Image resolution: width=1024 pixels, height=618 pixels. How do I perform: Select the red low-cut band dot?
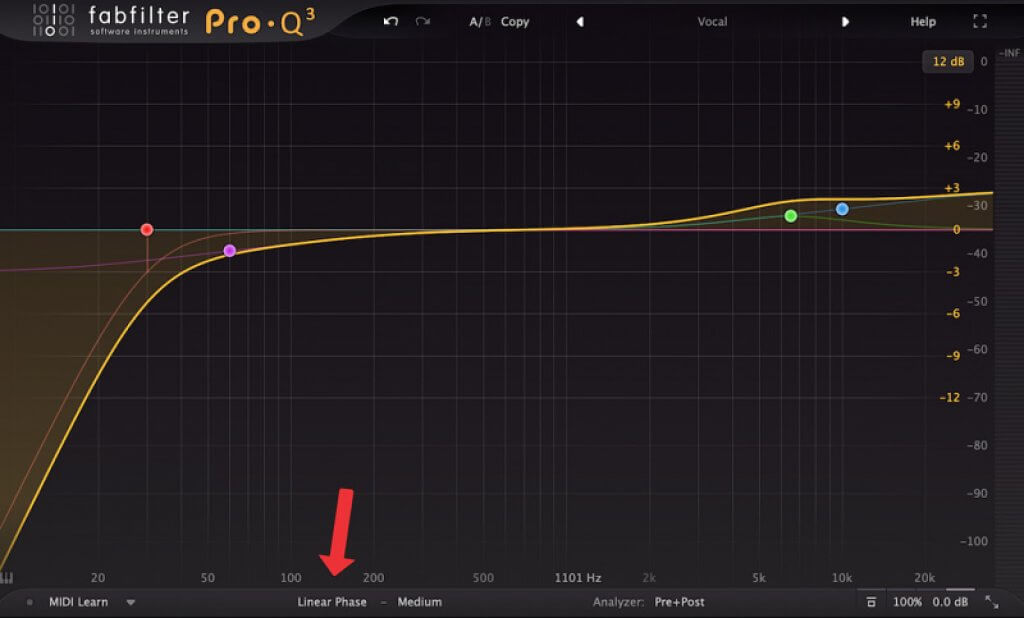point(146,229)
